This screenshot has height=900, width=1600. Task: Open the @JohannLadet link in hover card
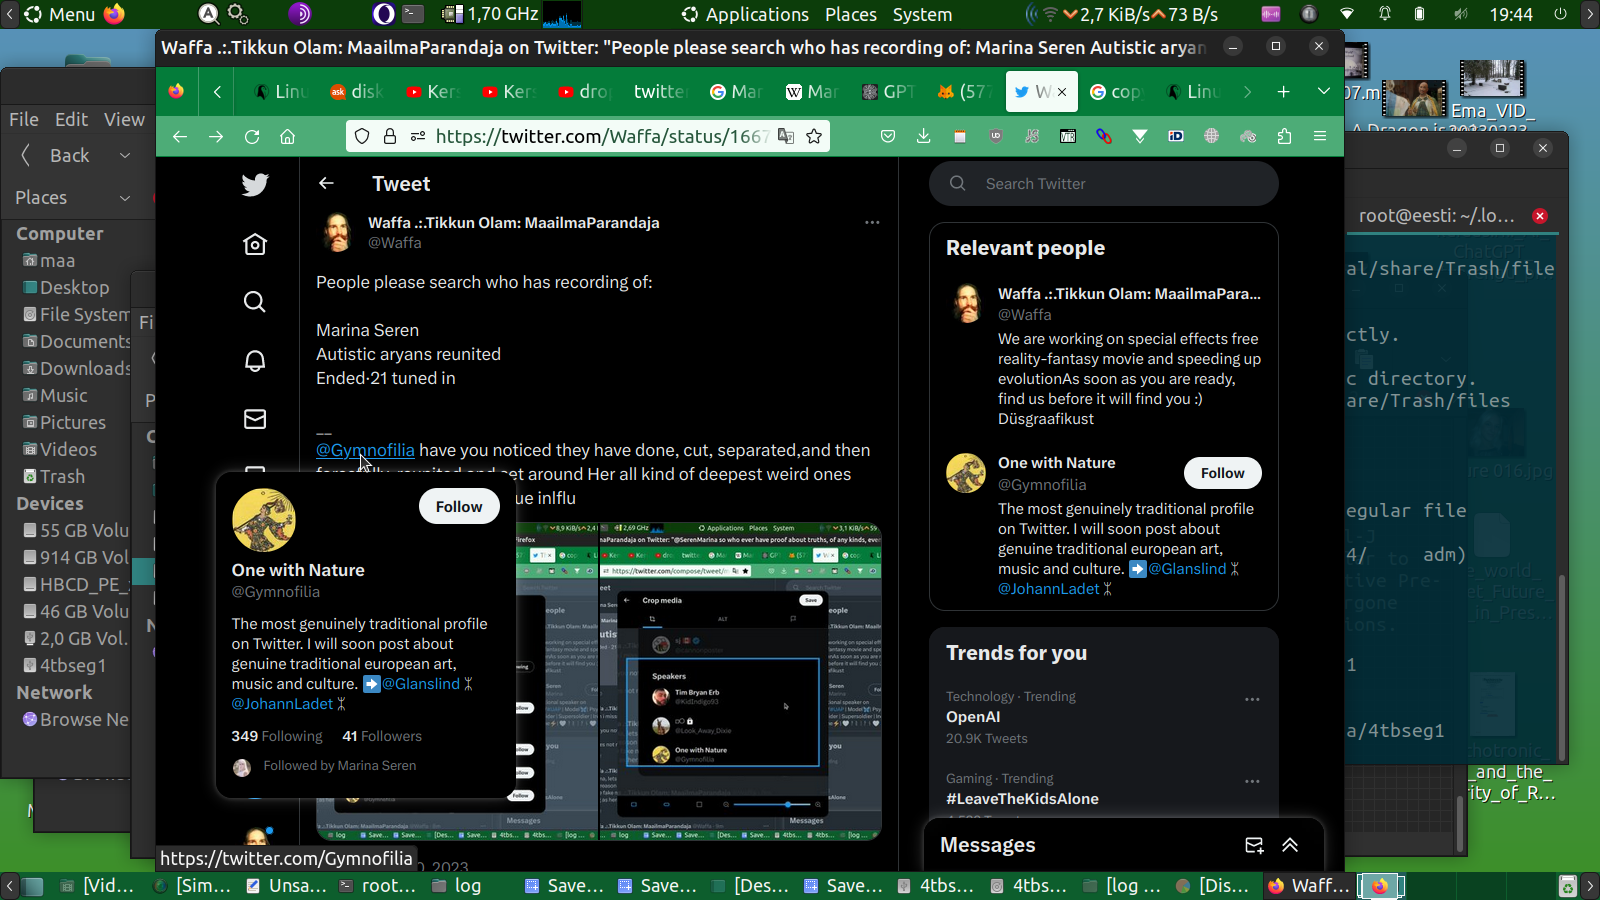click(283, 704)
